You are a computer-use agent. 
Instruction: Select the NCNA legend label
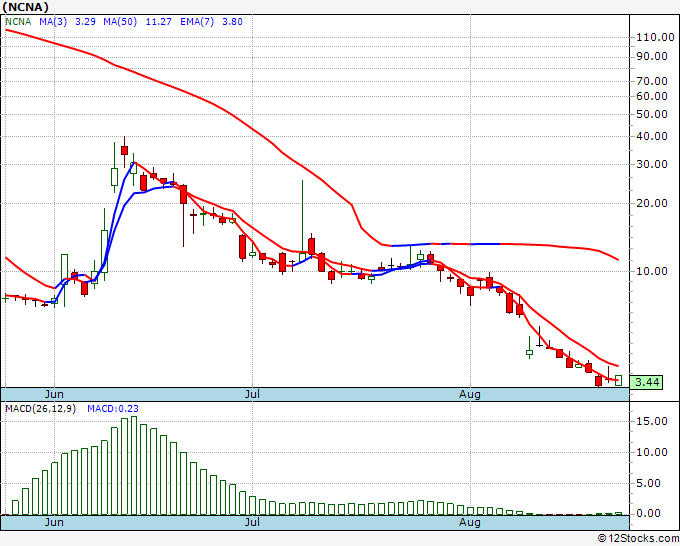tap(18, 22)
